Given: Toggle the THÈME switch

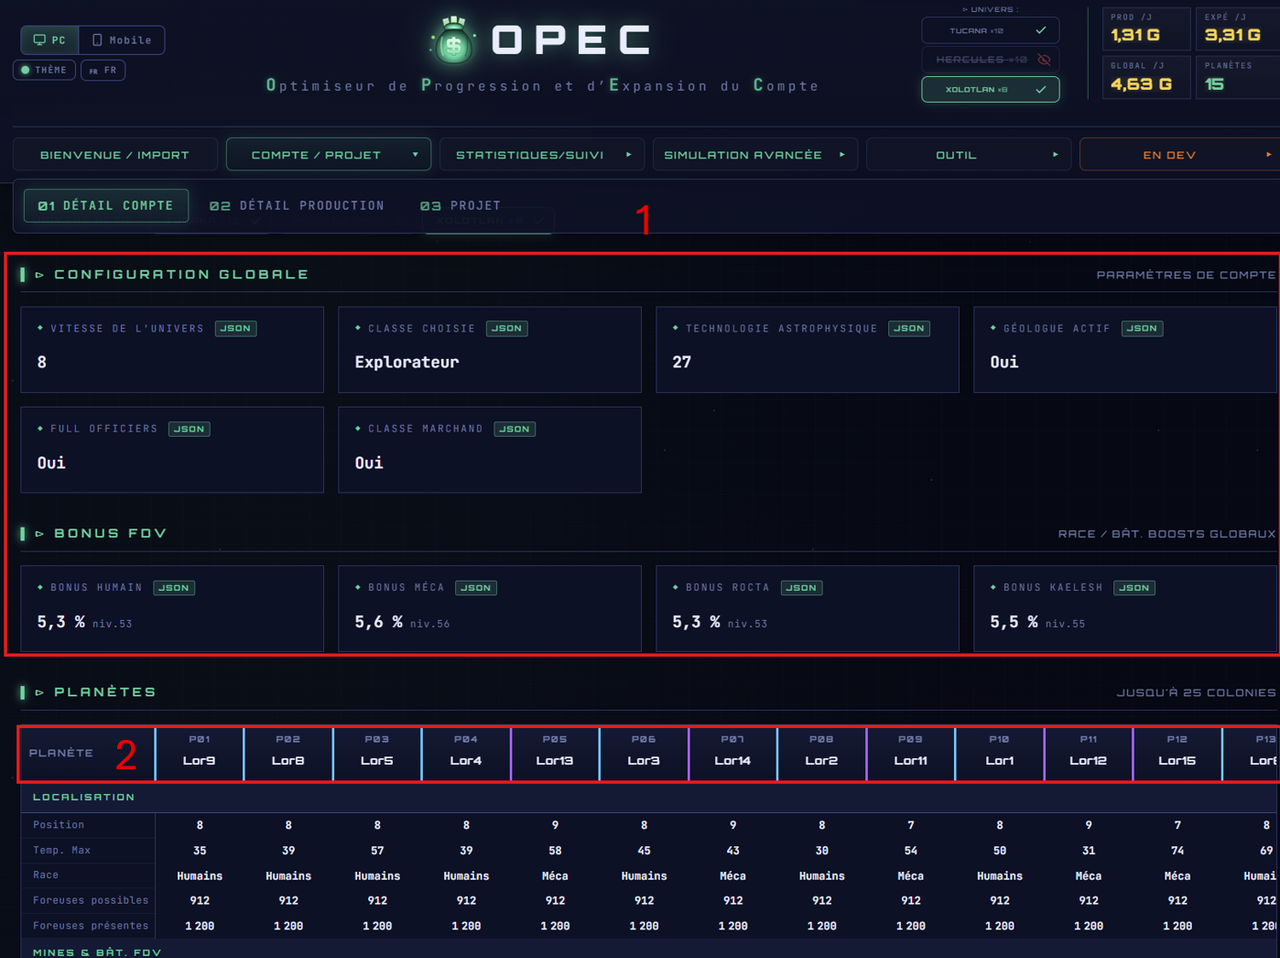Looking at the screenshot, I should click(44, 70).
